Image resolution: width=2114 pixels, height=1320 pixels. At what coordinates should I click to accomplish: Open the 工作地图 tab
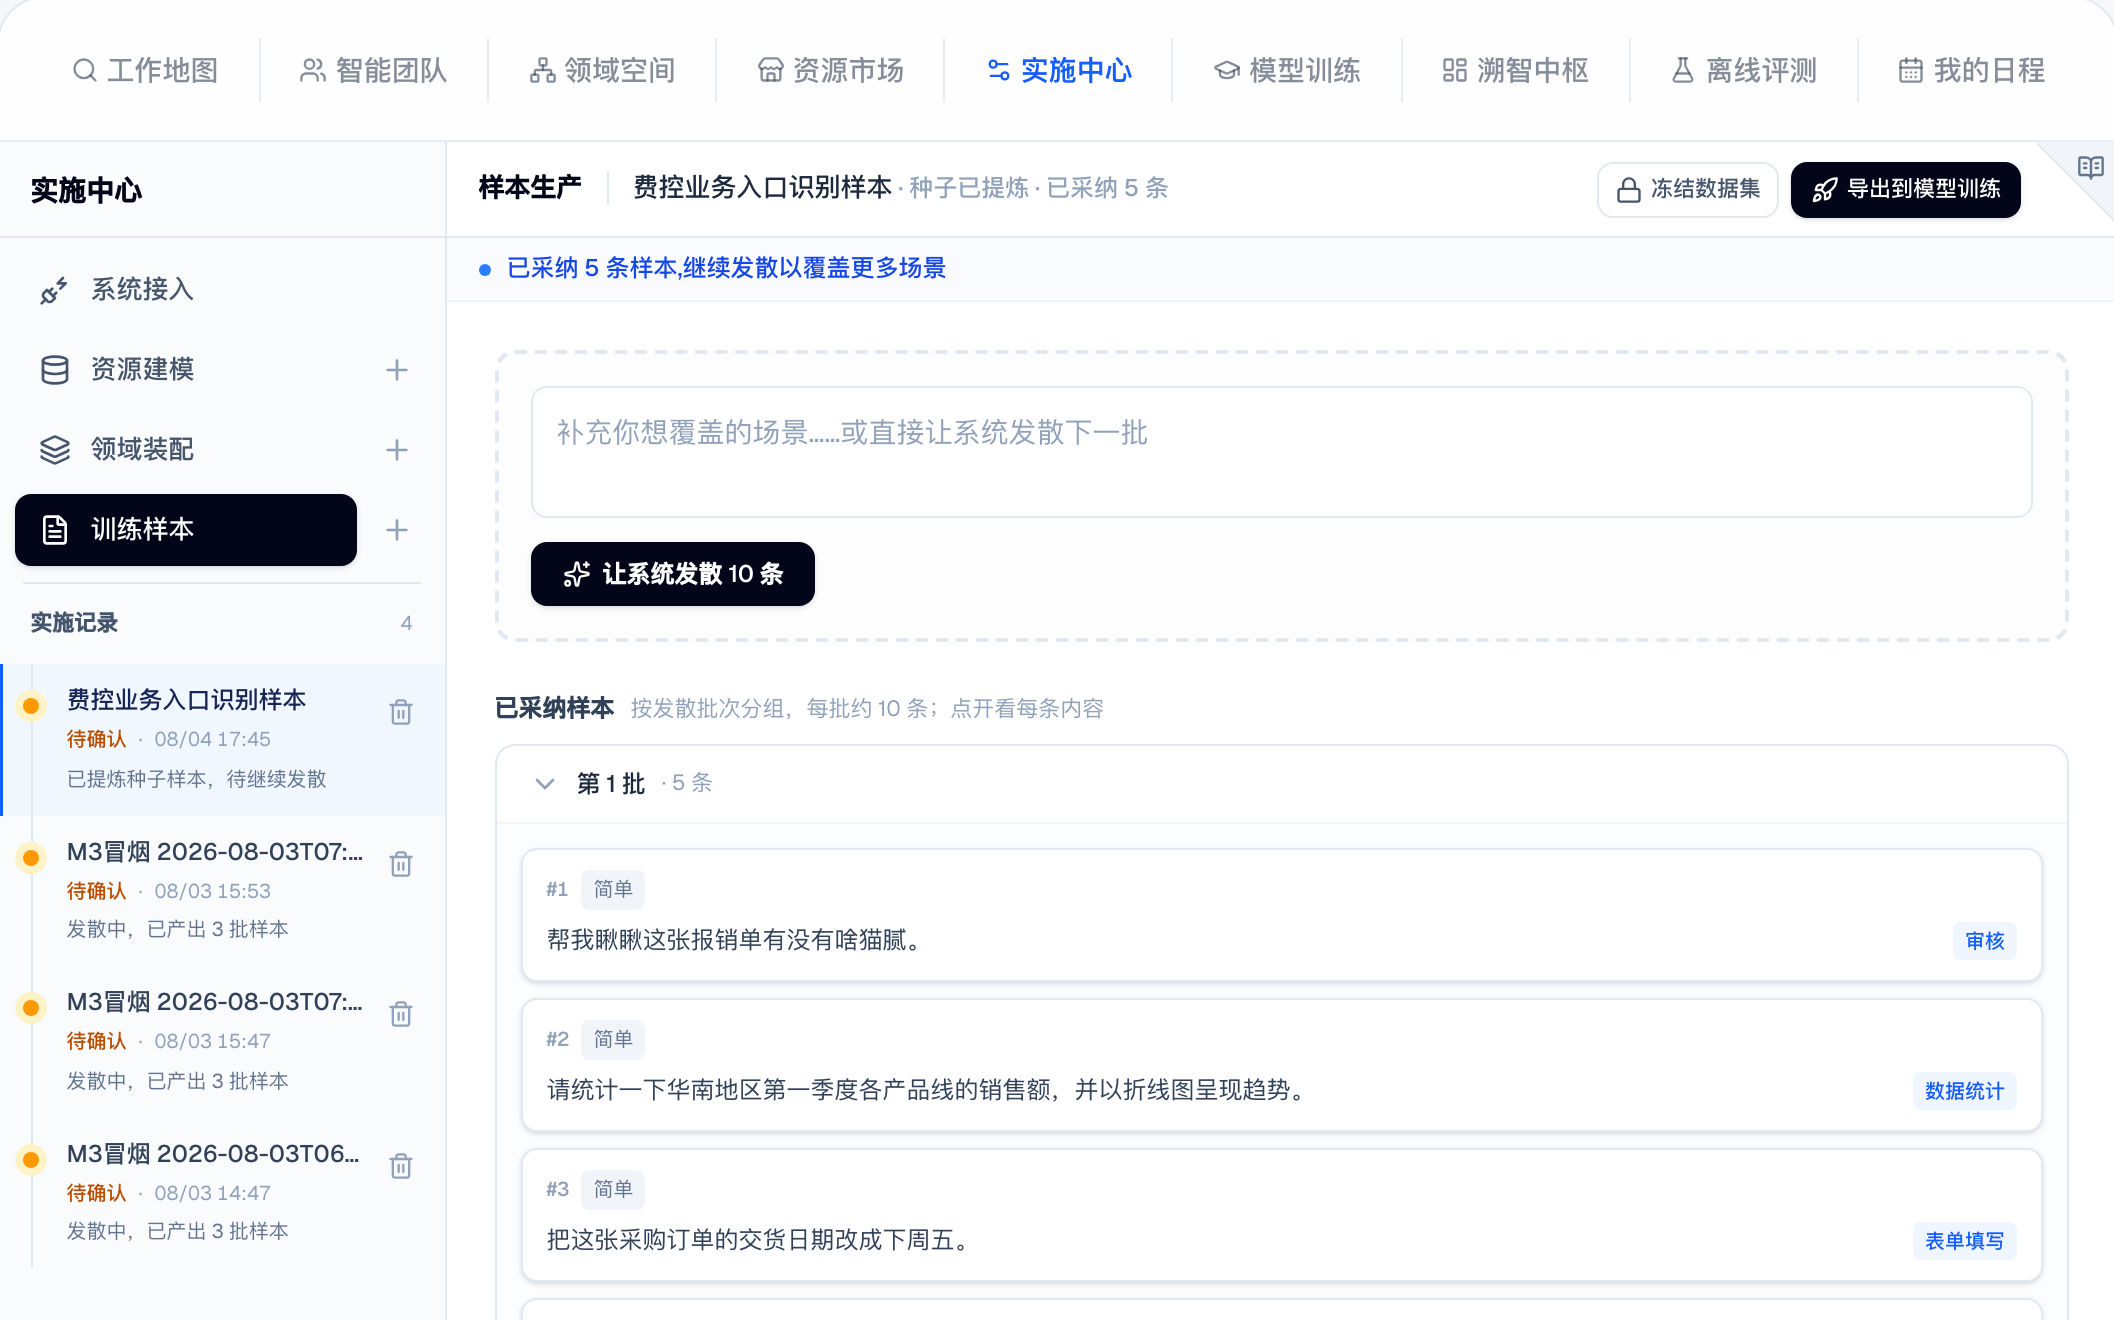(x=145, y=70)
